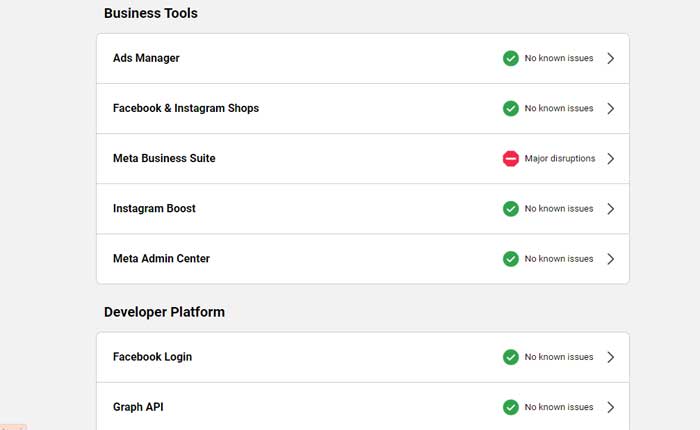Expand Meta Admin Center chevron arrow
The width and height of the screenshot is (700, 430).
tap(610, 258)
